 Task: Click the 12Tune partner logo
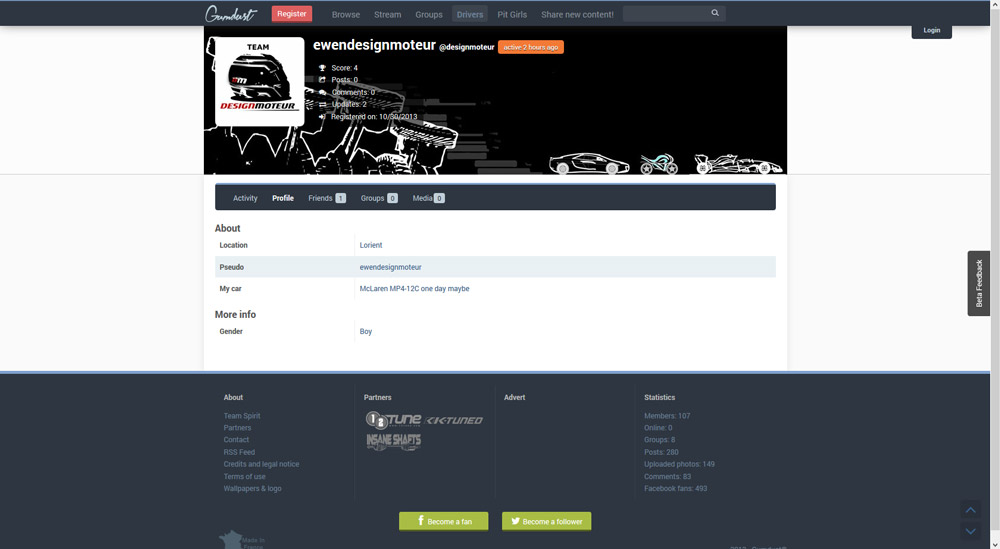tap(393, 420)
